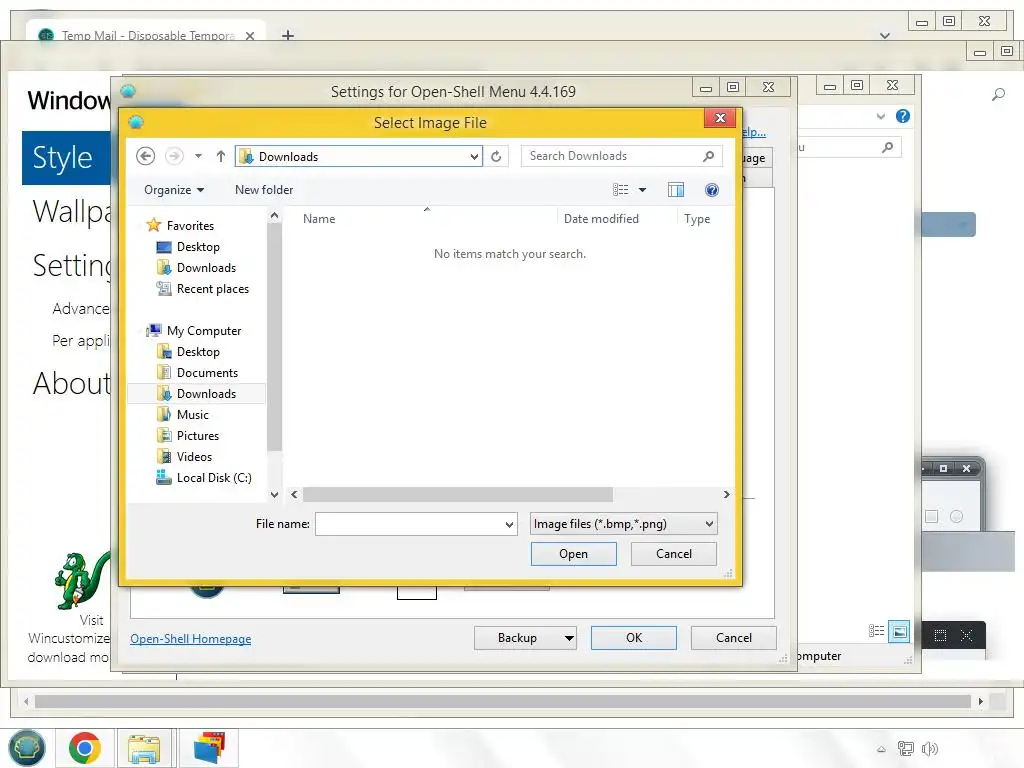Click Open button in file dialog
The height and width of the screenshot is (768, 1024).
[x=573, y=554]
